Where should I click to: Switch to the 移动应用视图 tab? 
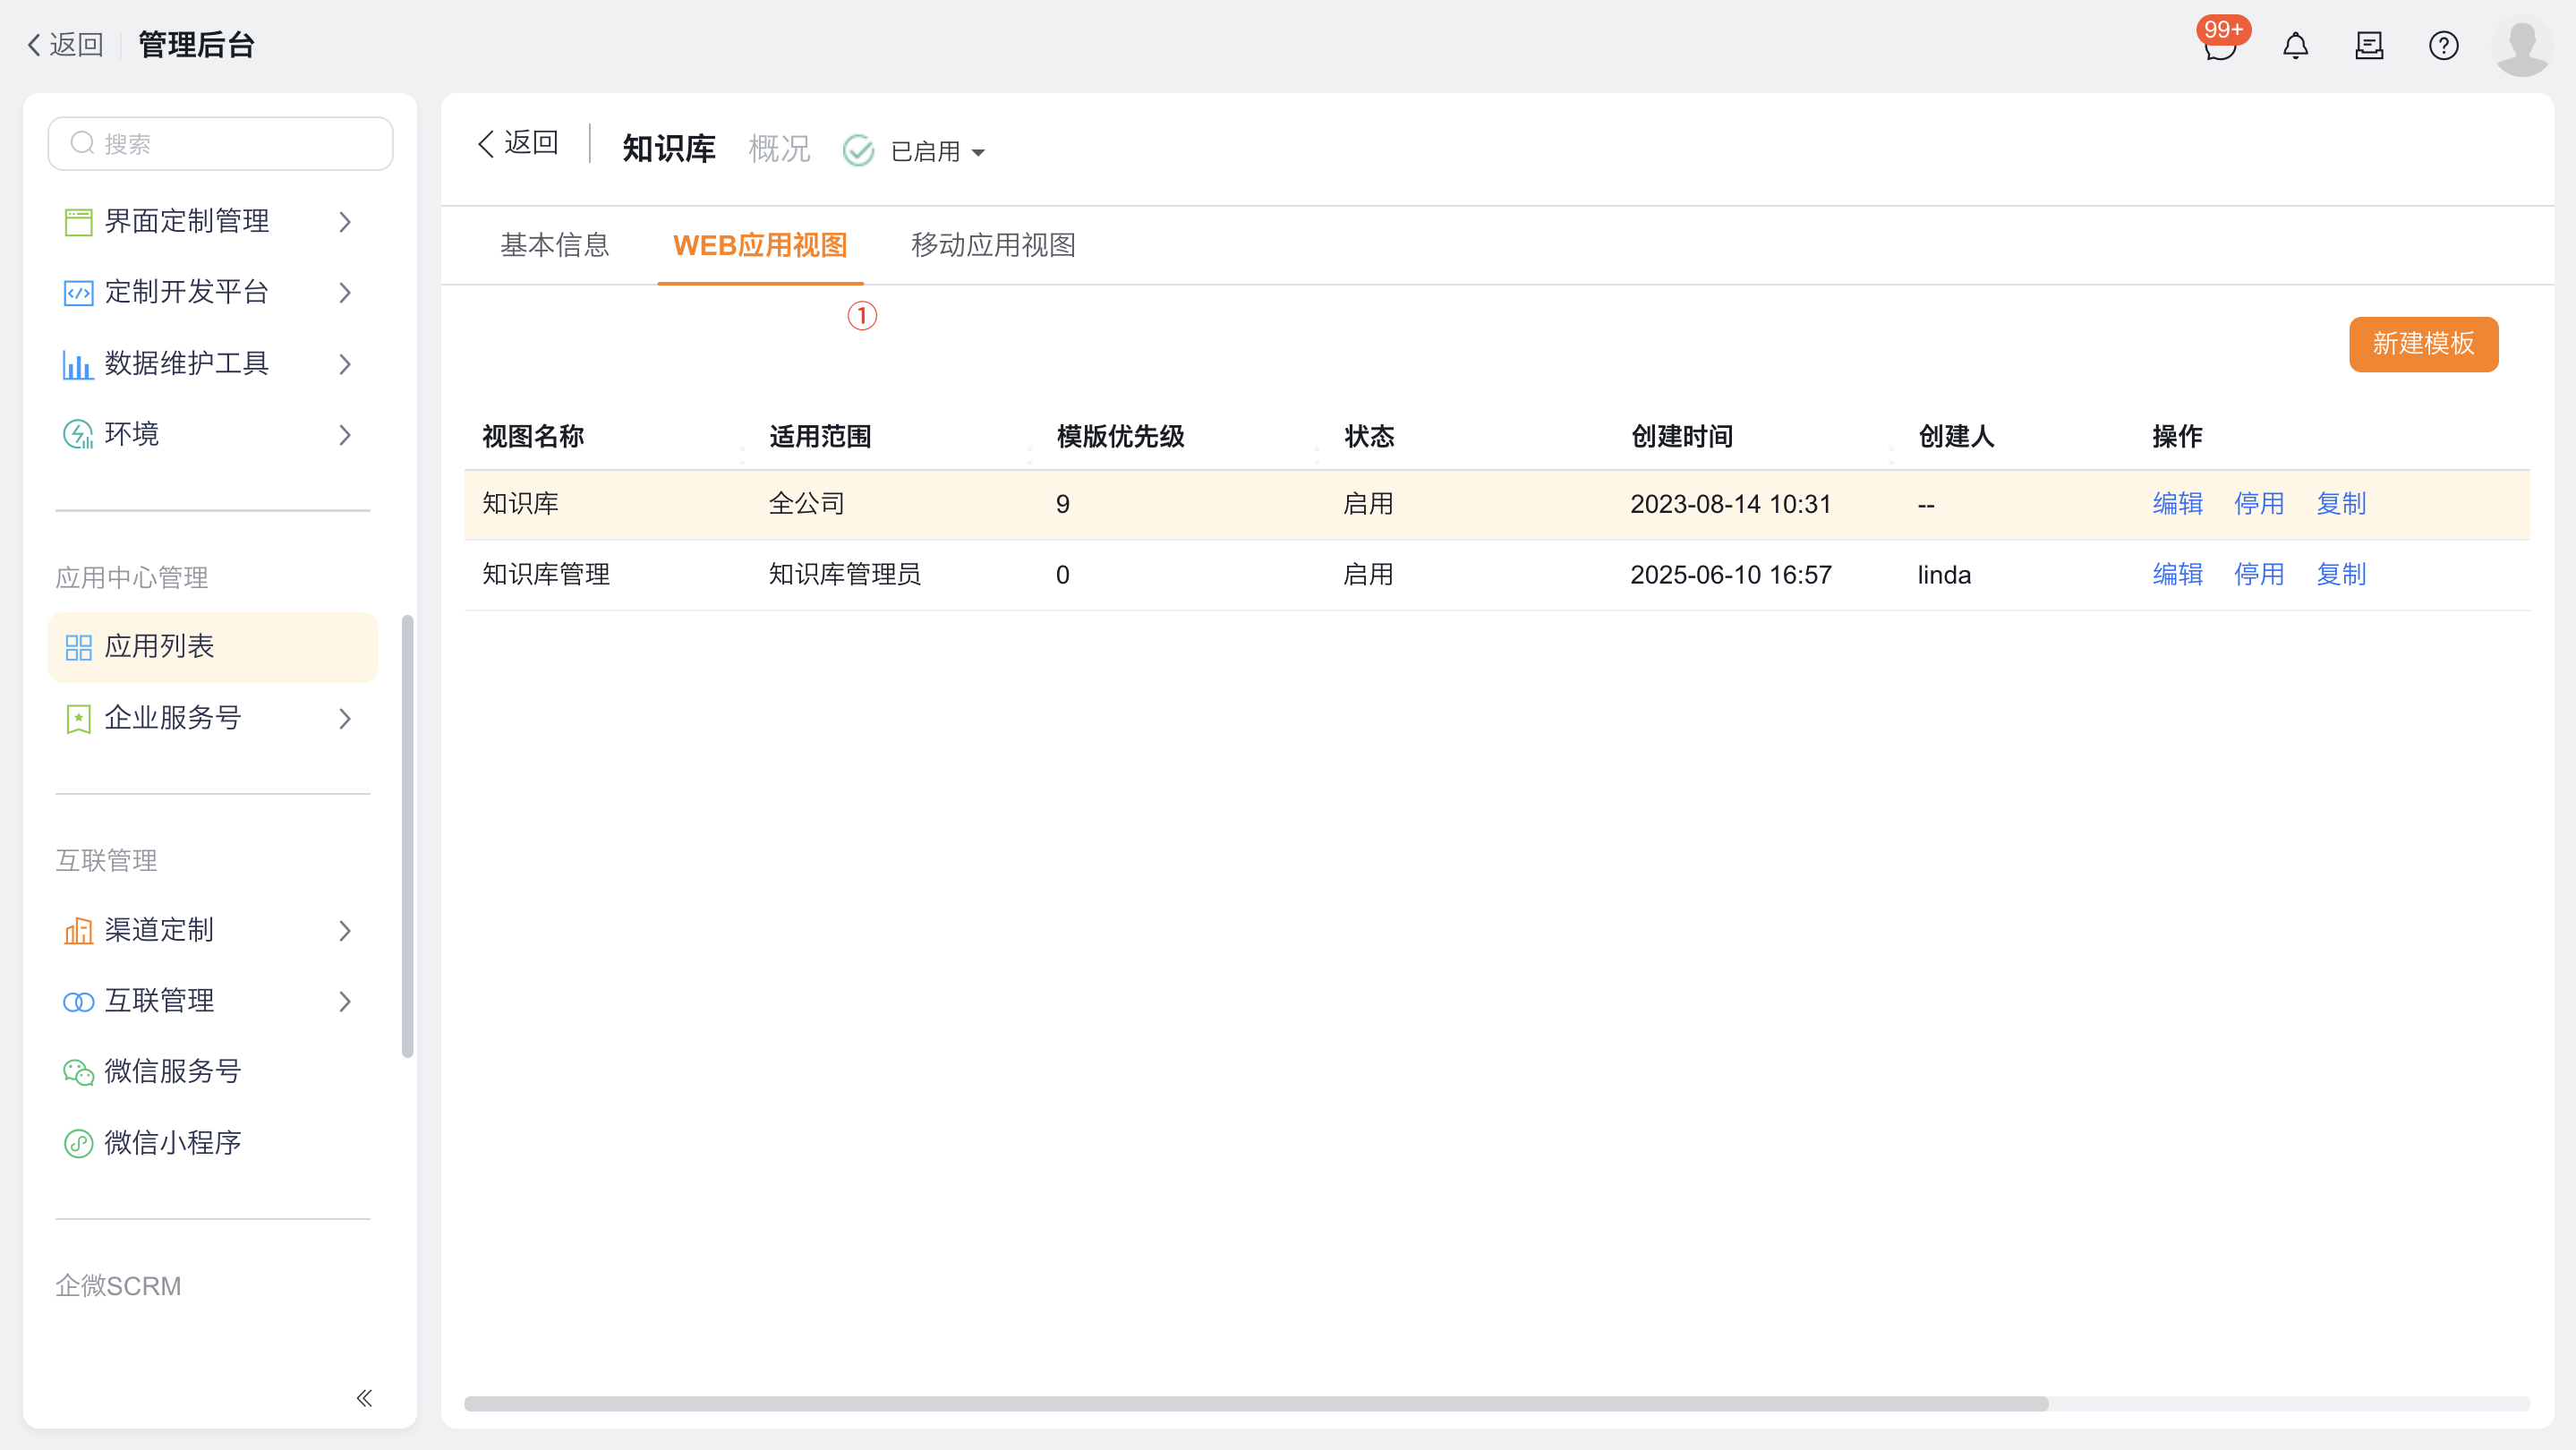point(992,245)
